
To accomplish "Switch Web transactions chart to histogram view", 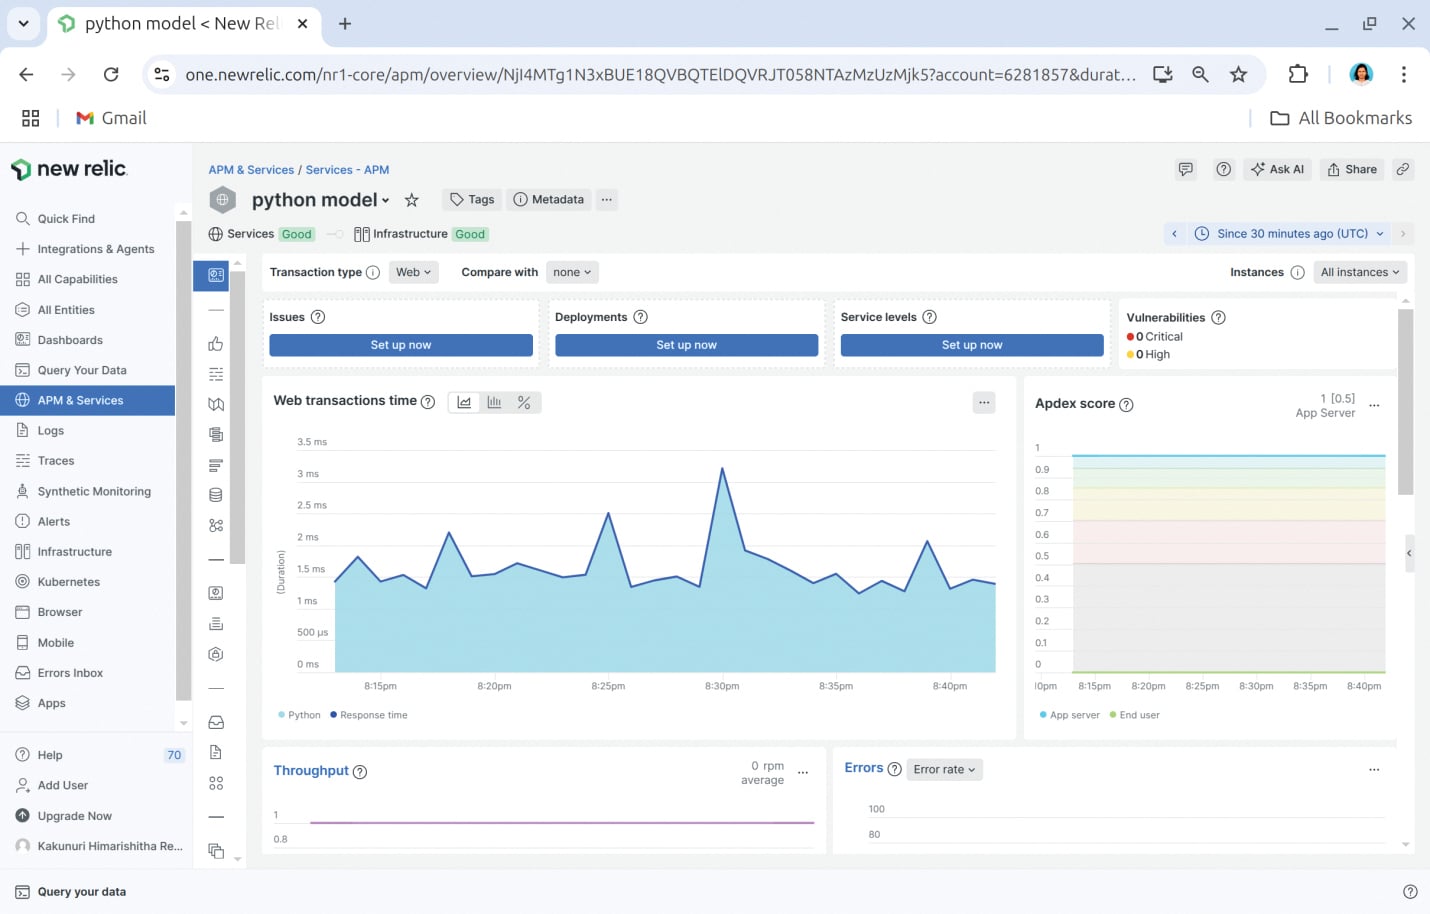I will pos(494,402).
